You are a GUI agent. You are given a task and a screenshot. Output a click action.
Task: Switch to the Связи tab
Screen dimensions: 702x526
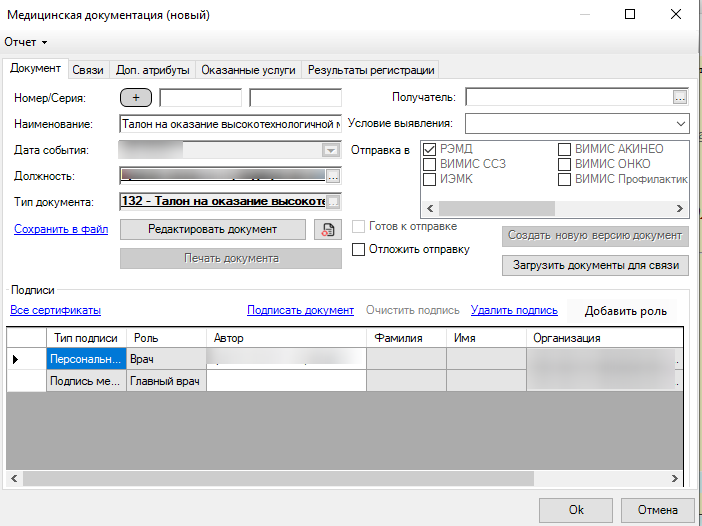coord(88,70)
